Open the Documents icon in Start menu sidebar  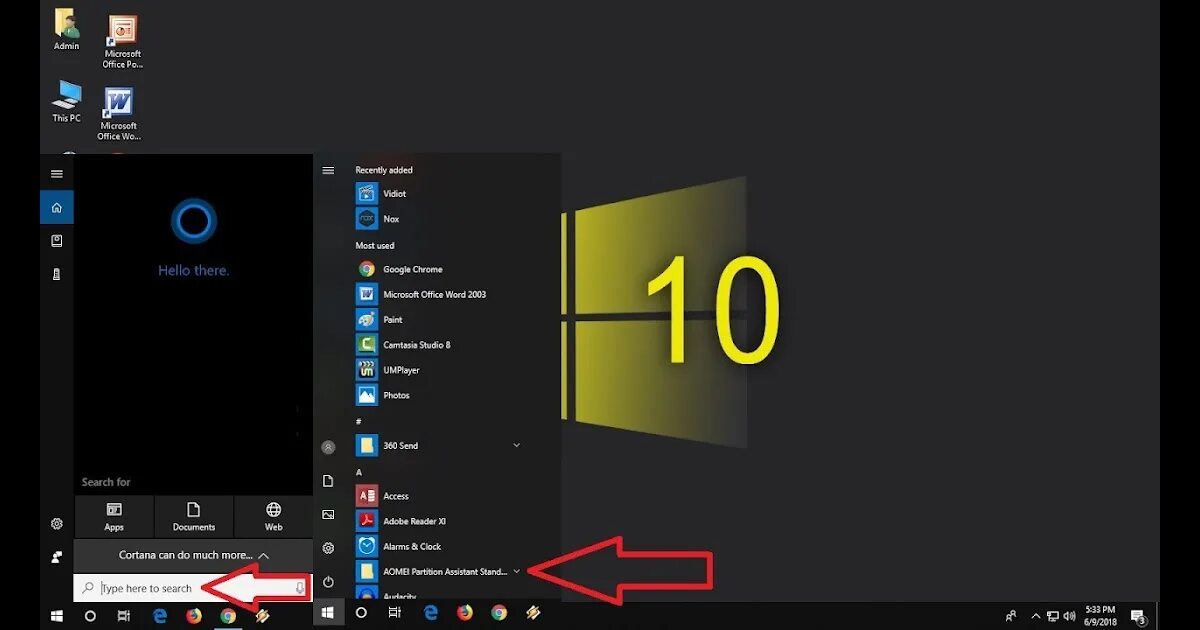[328, 481]
